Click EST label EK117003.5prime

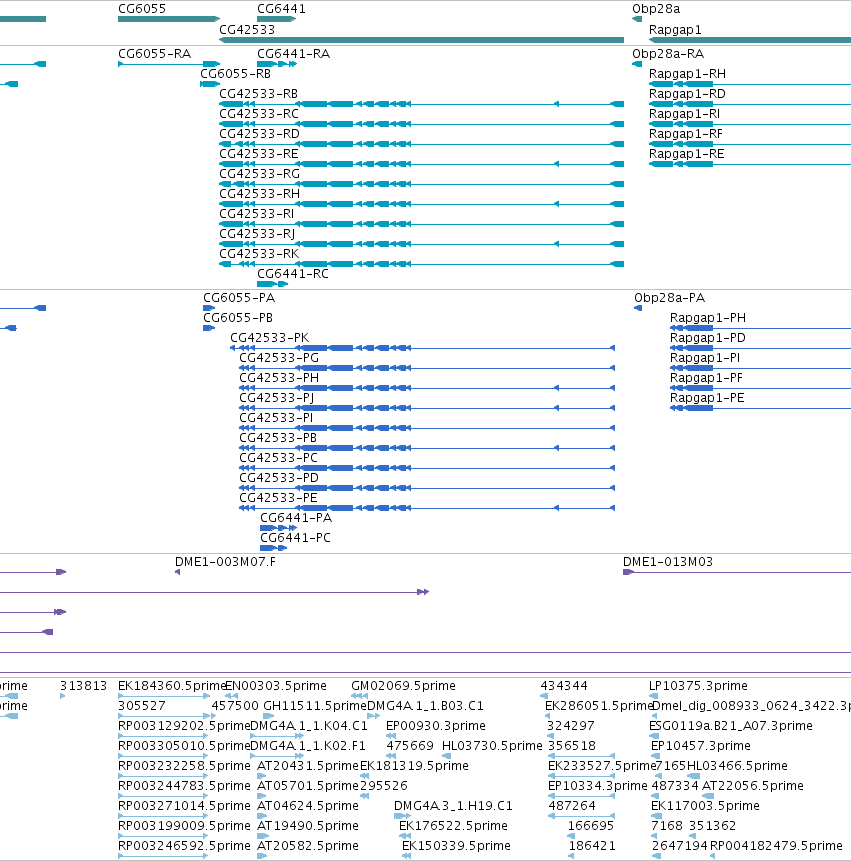click(705, 806)
